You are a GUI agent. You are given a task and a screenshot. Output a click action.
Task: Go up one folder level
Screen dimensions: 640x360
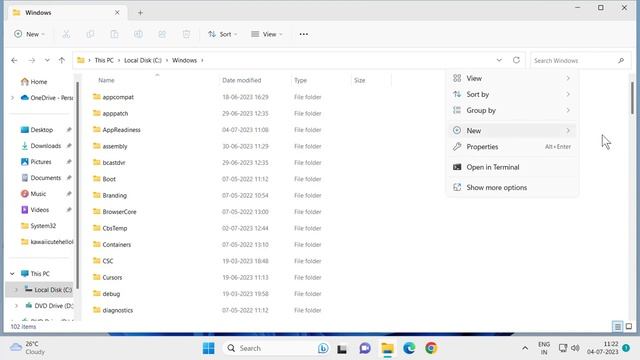click(62, 60)
